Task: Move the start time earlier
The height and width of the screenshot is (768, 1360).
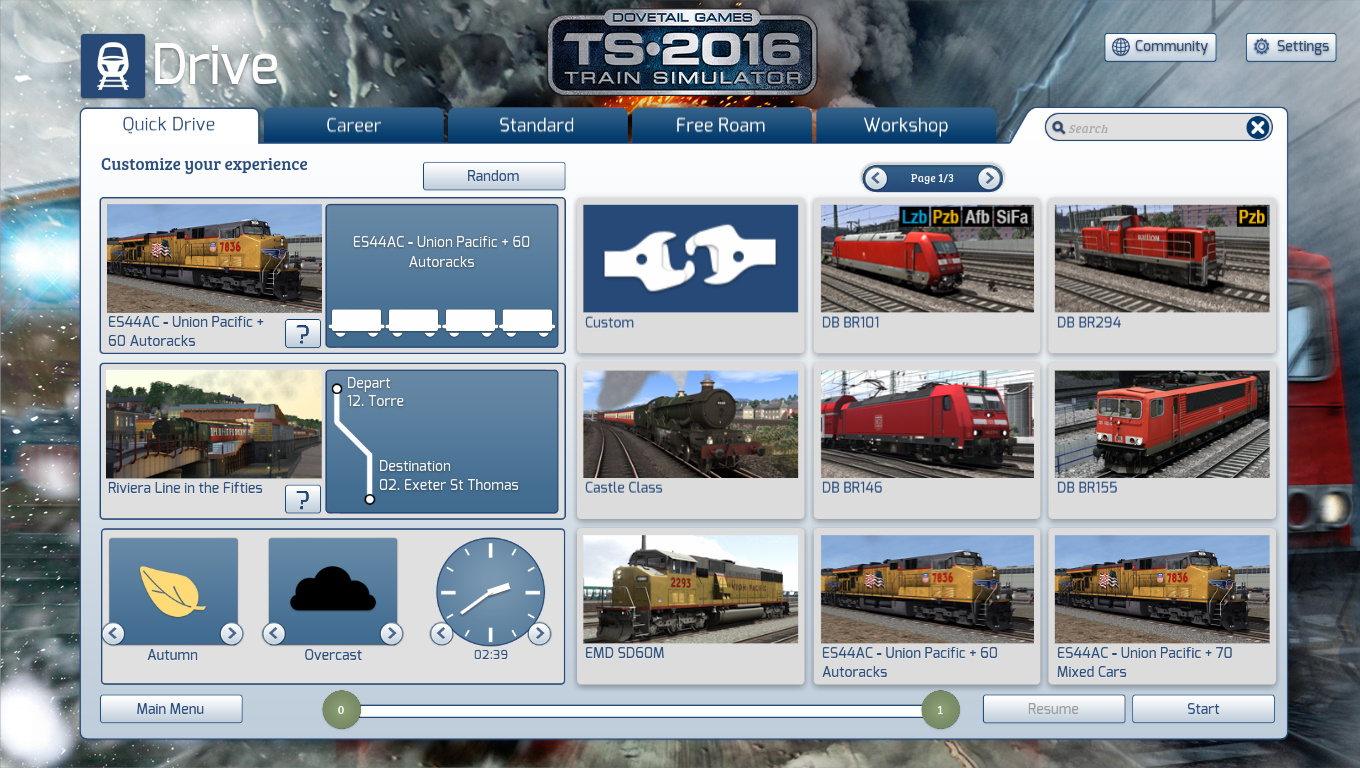Action: [x=441, y=633]
